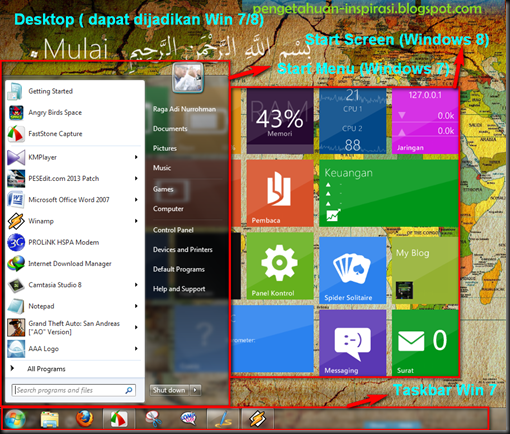The image size is (510, 434).
Task: Click the search magnifier icon
Action: [129, 390]
